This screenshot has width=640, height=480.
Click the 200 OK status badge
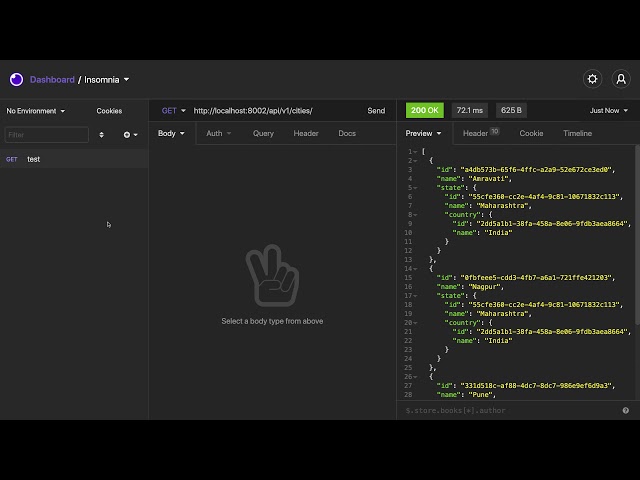tap(424, 110)
